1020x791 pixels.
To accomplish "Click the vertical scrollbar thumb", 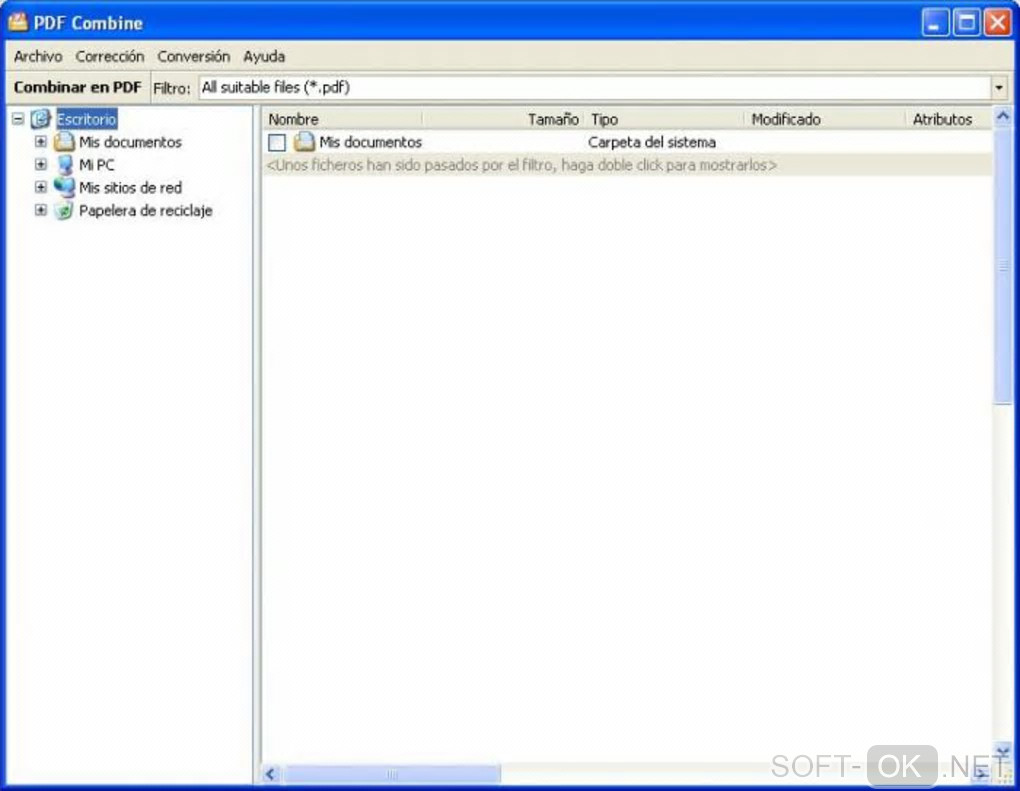I will click(1002, 265).
